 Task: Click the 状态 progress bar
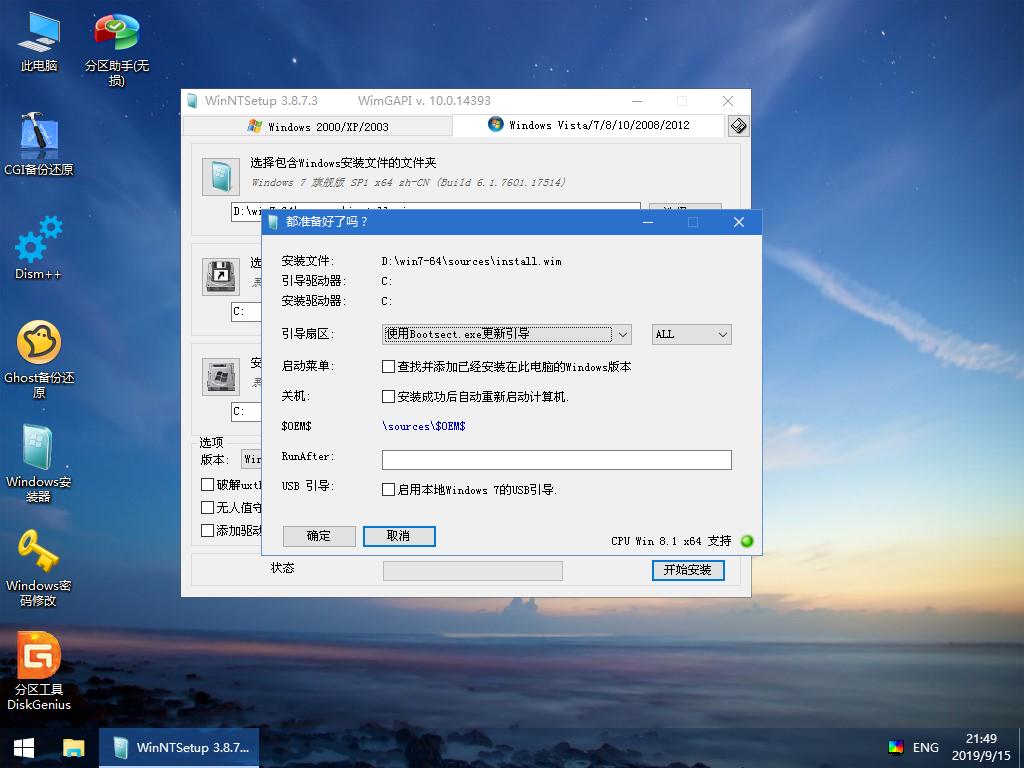tap(472, 569)
